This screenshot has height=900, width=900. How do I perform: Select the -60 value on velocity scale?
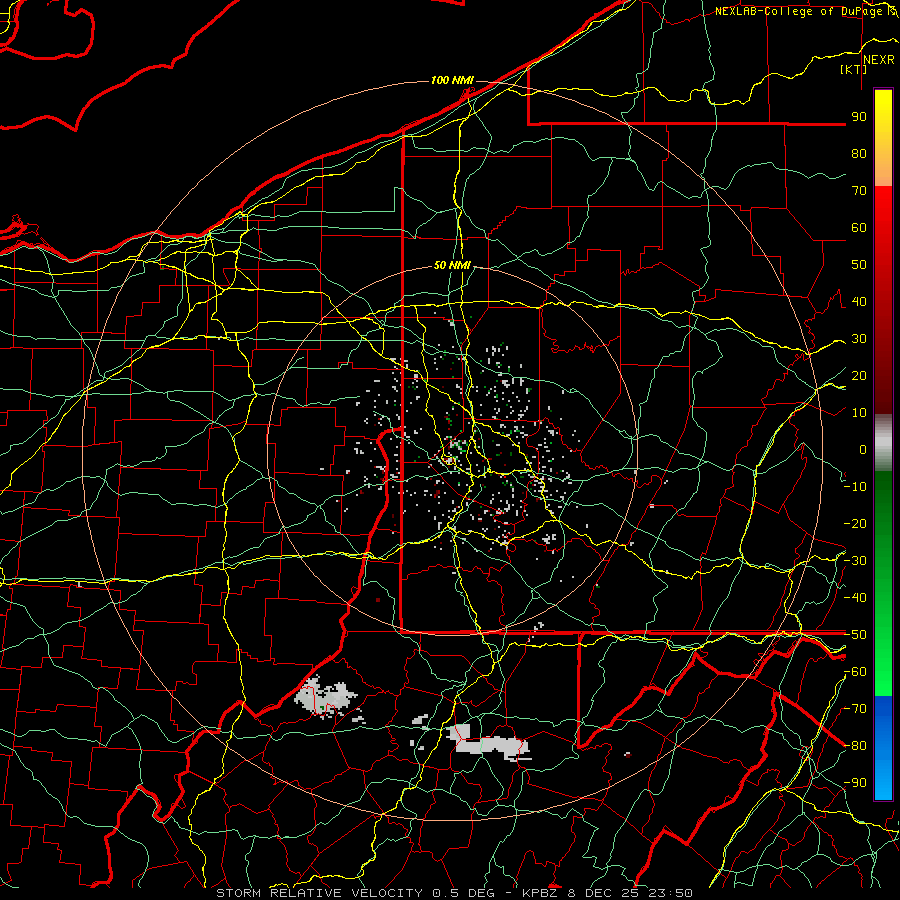[855, 672]
